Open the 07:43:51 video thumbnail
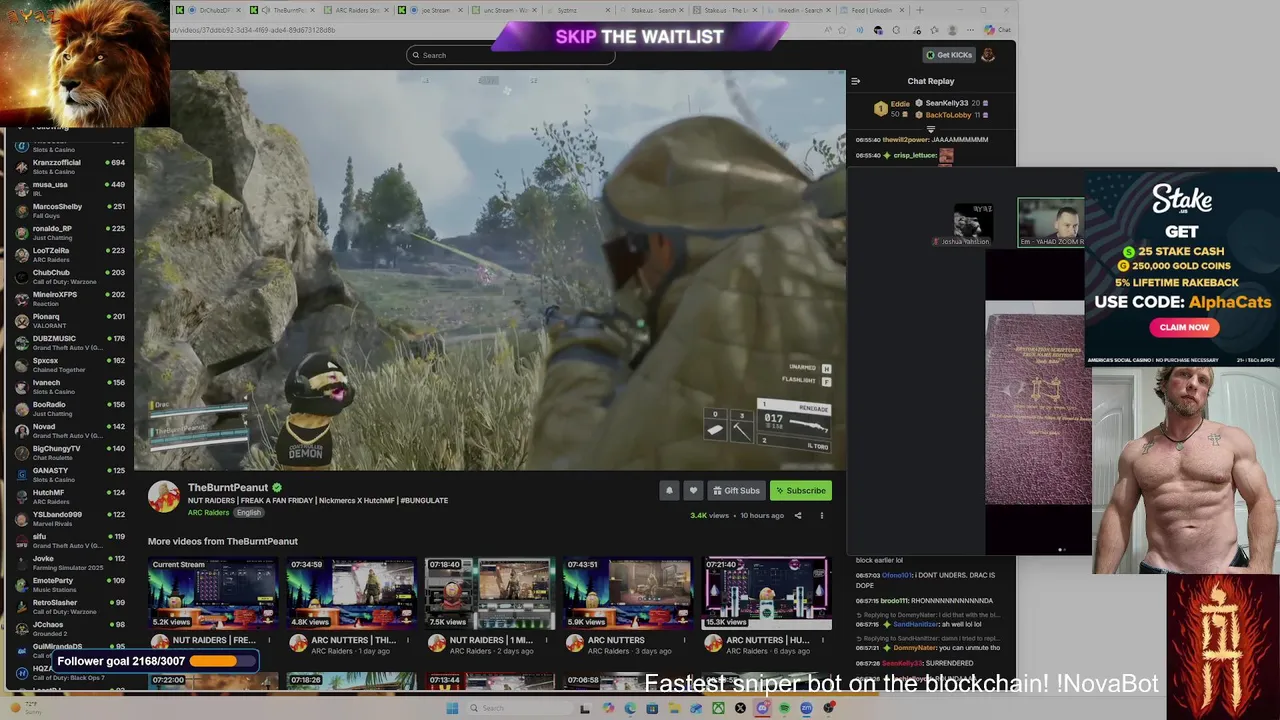Viewport: 1280px width, 720px height. (628, 594)
